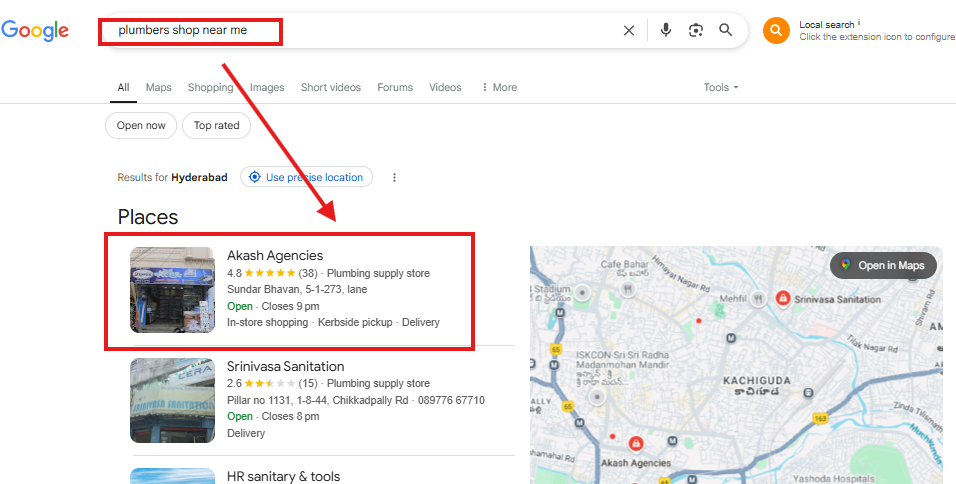The image size is (956, 484).
Task: Toggle the Top rated filter chip
Action: click(216, 126)
